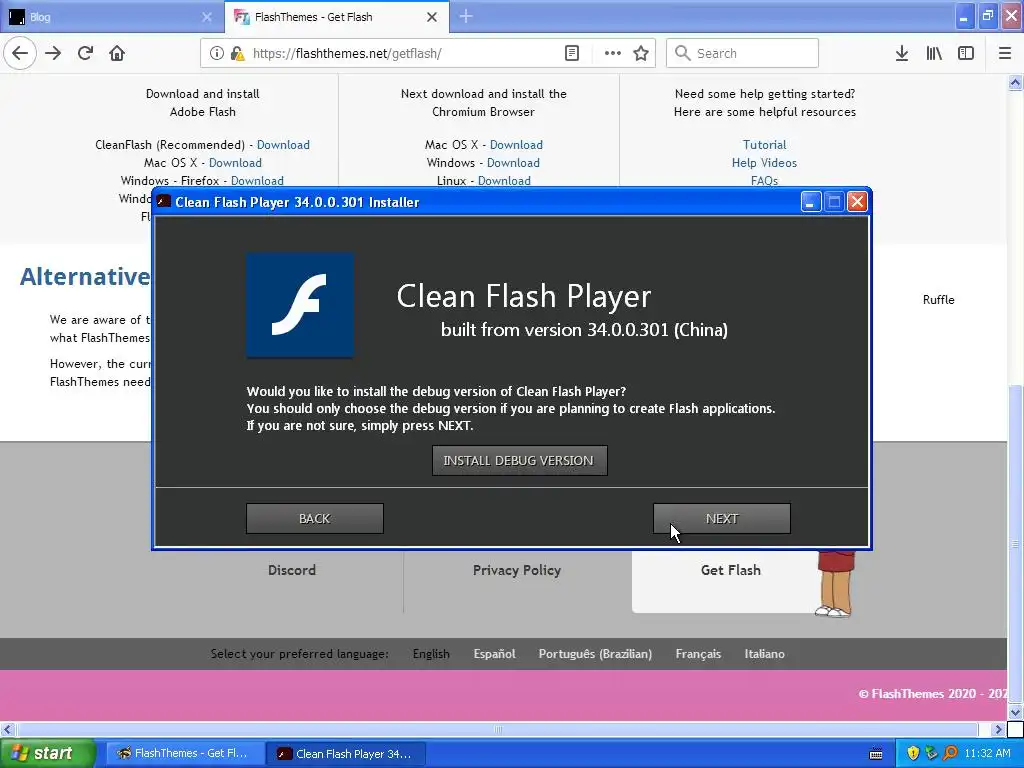The image size is (1024, 768).
Task: Open Firefox downloads arrow icon
Action: point(901,53)
